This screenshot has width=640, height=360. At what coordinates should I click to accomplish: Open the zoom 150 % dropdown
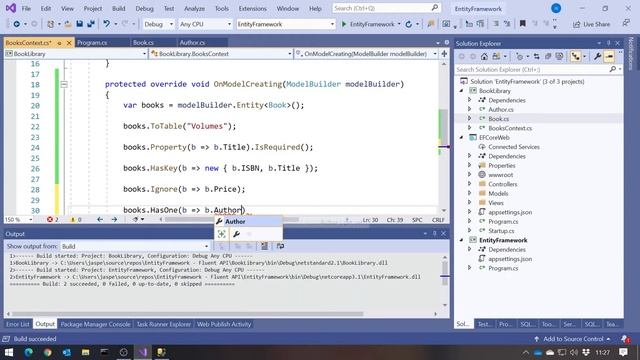click(19, 220)
